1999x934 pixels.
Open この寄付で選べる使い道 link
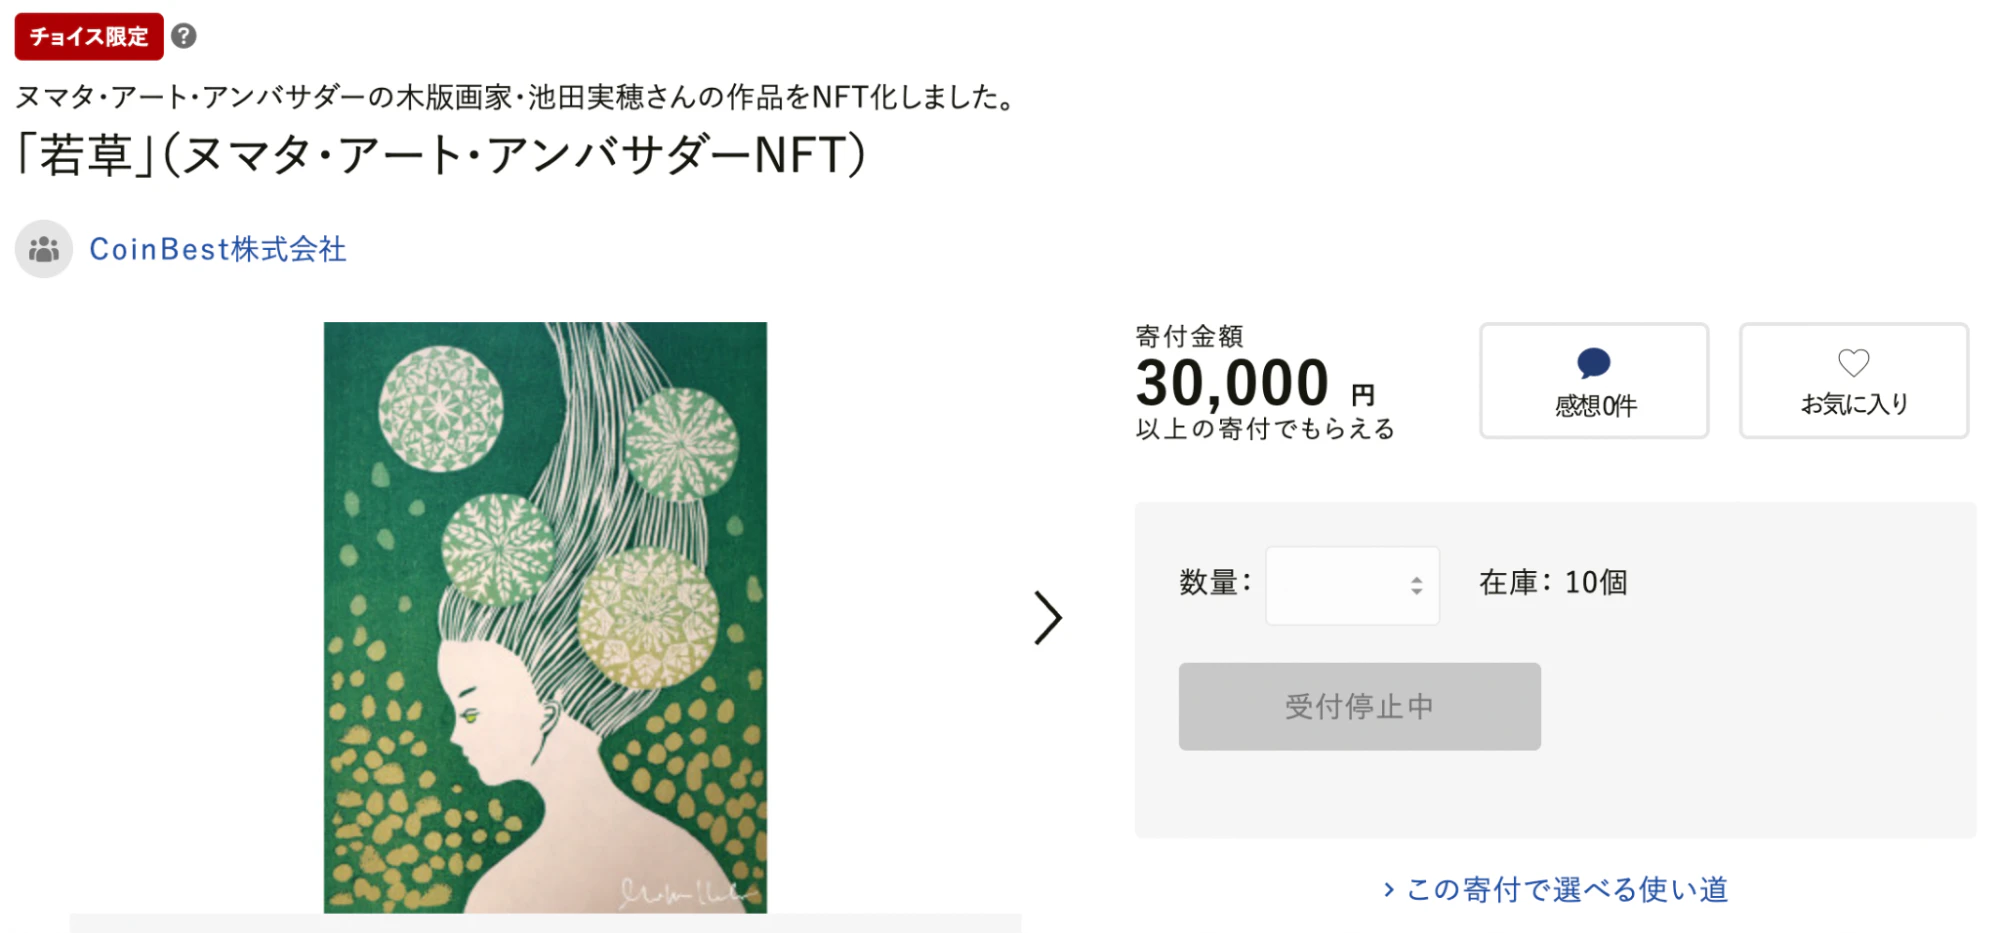1567,889
